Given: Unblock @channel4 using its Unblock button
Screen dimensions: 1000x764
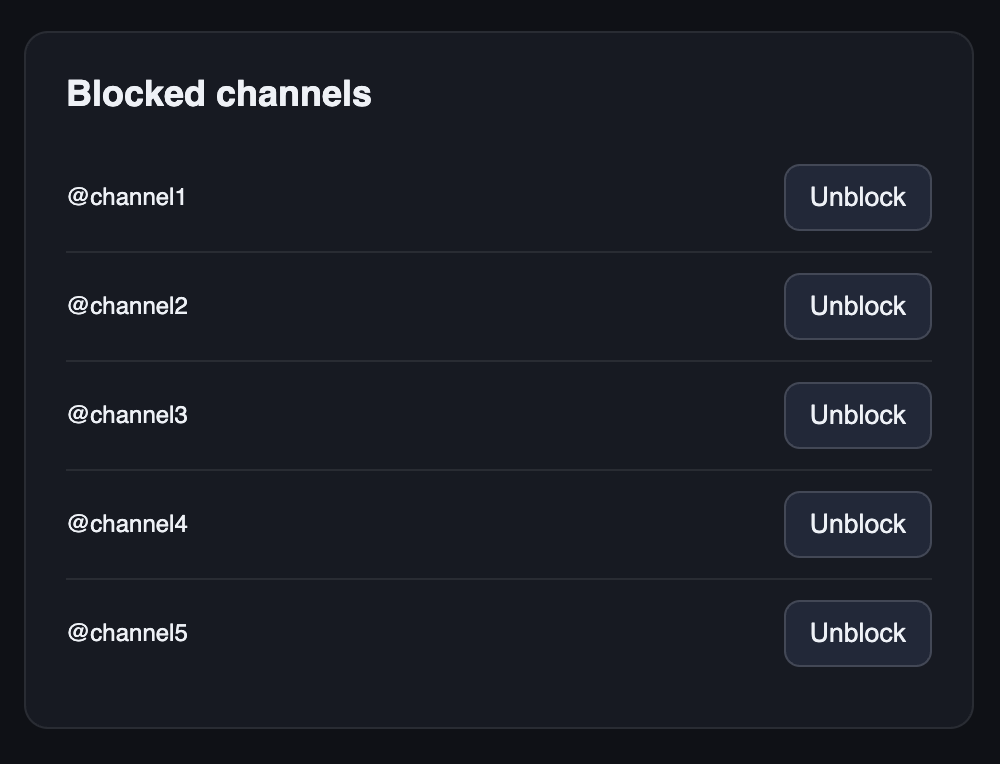Looking at the screenshot, I should pyautogui.click(x=857, y=524).
